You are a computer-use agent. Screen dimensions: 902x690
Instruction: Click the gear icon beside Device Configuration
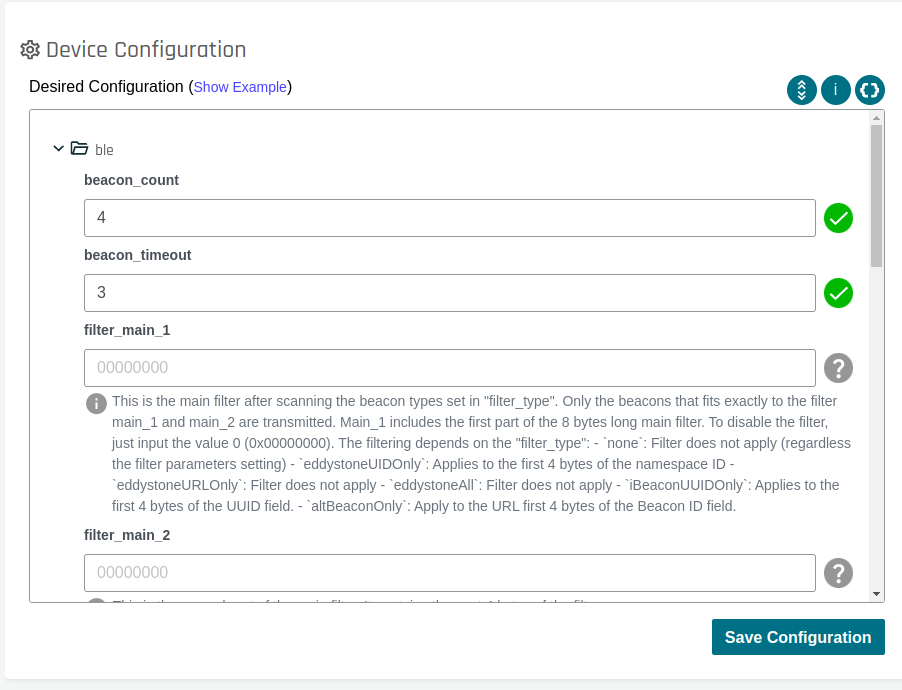coord(30,50)
